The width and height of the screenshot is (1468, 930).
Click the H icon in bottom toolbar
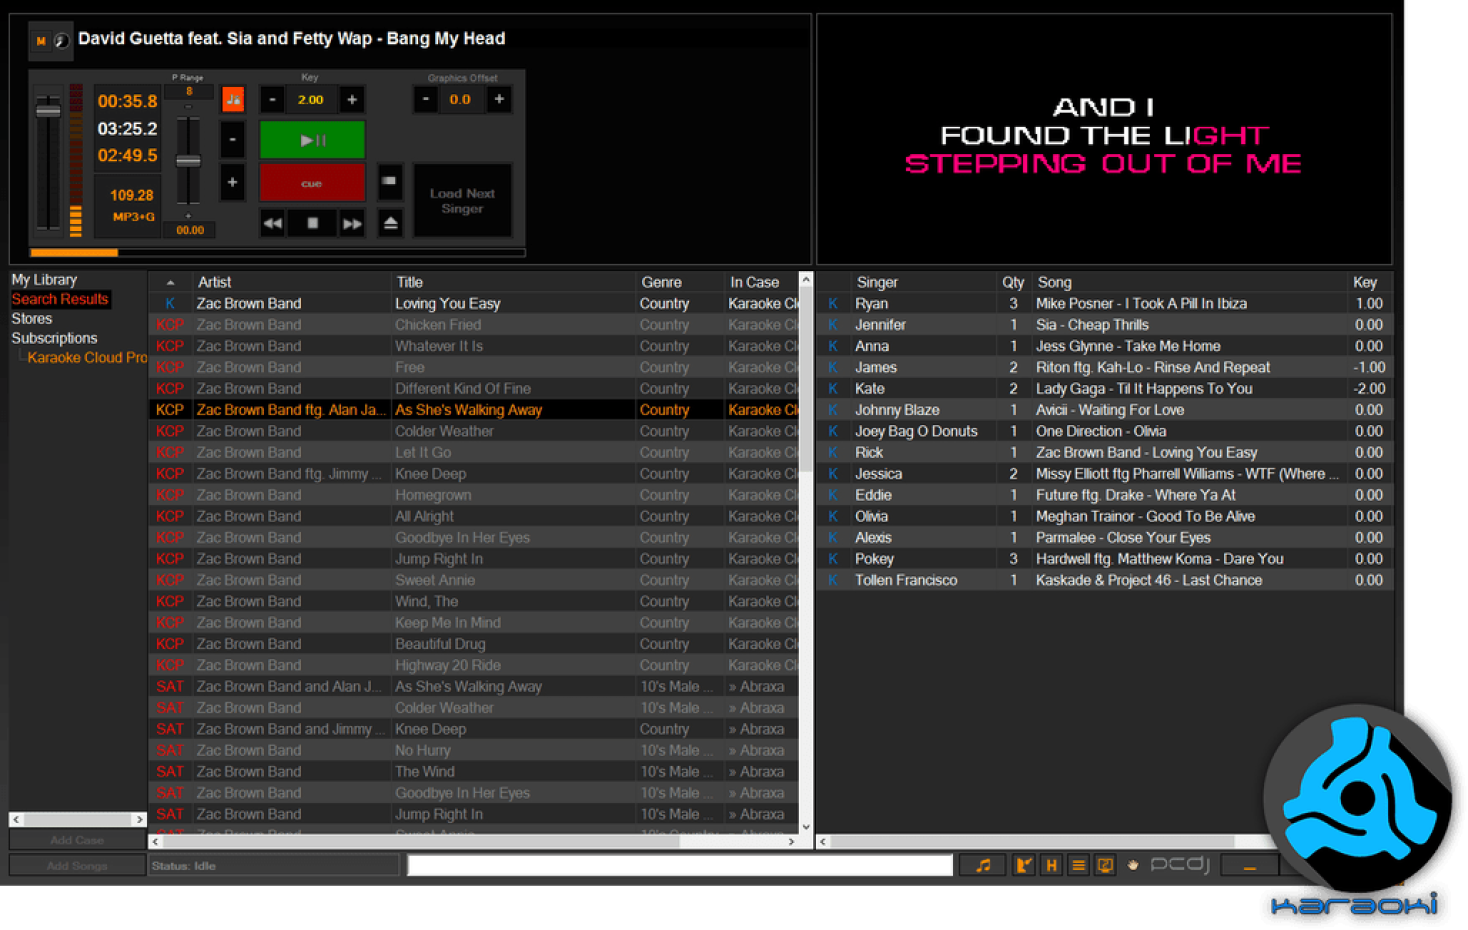[1051, 866]
